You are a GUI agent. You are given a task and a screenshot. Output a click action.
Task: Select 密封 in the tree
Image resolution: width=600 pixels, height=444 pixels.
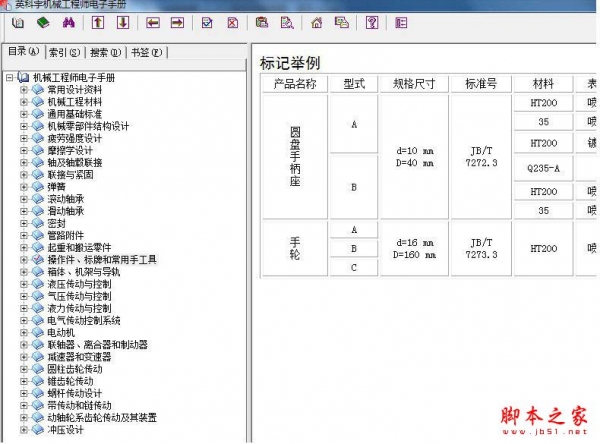[x=56, y=223]
